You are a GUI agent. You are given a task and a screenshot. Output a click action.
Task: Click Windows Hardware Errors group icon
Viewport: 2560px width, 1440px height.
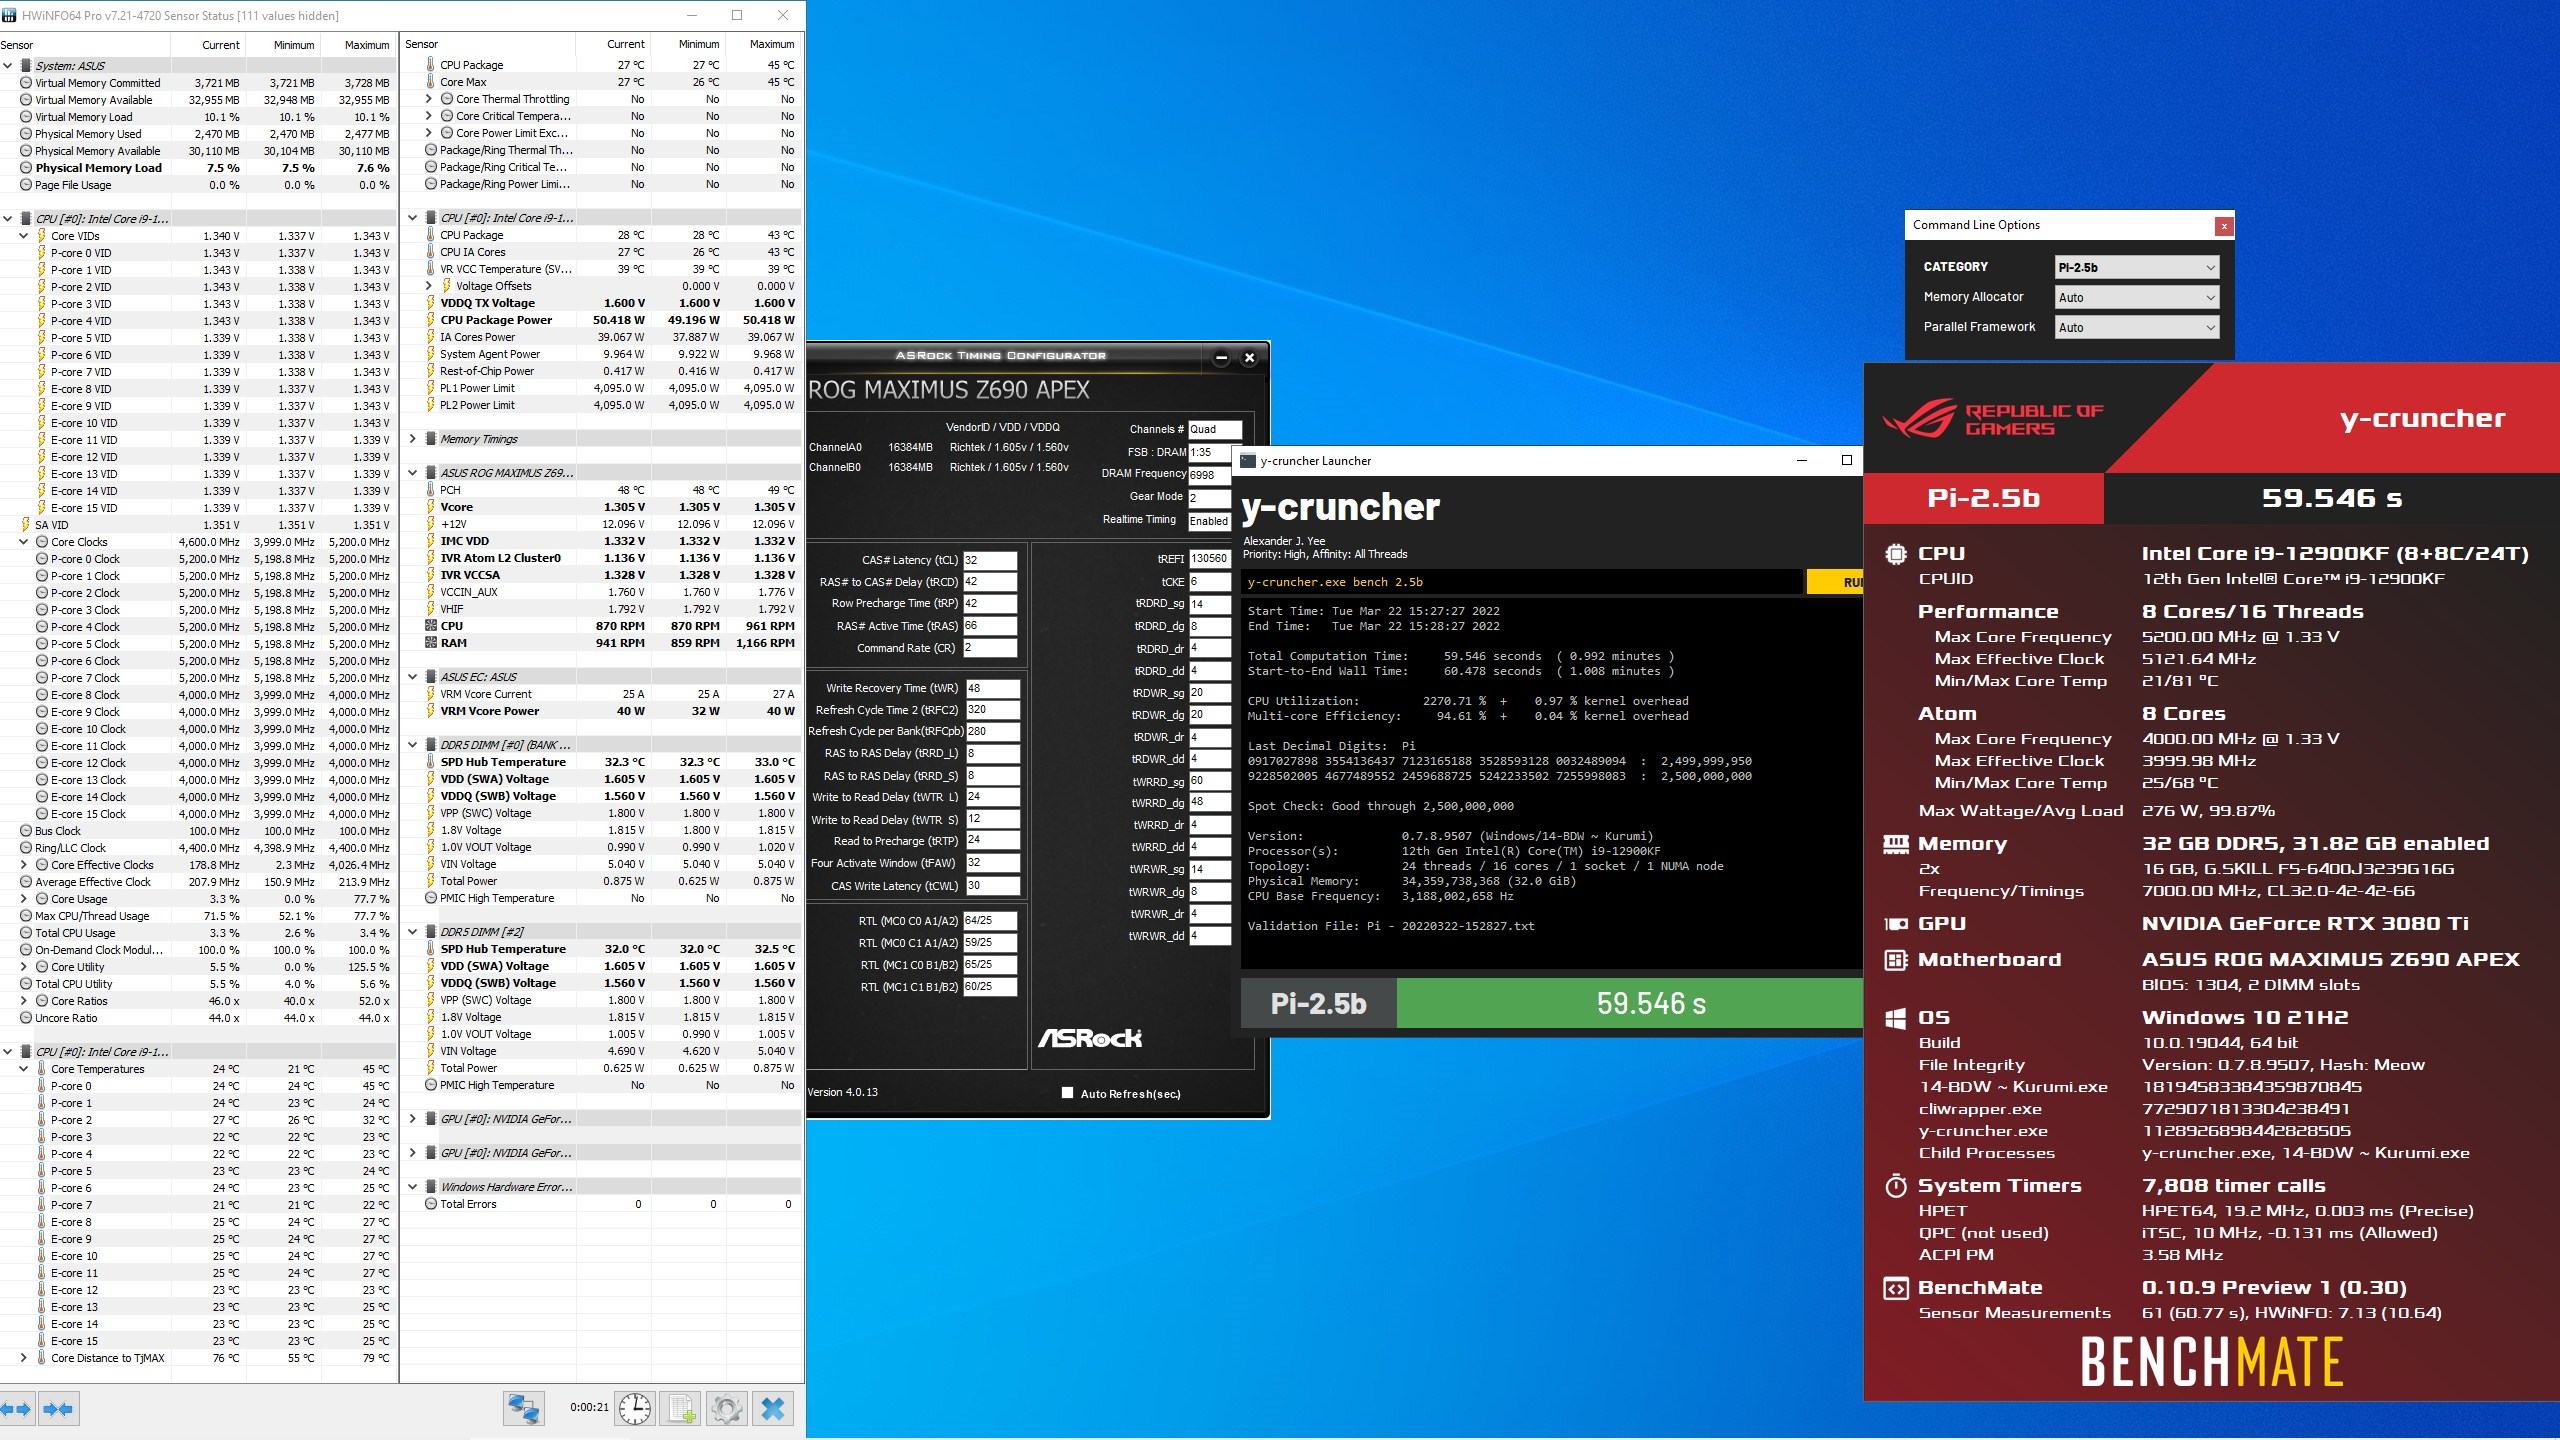(431, 1187)
